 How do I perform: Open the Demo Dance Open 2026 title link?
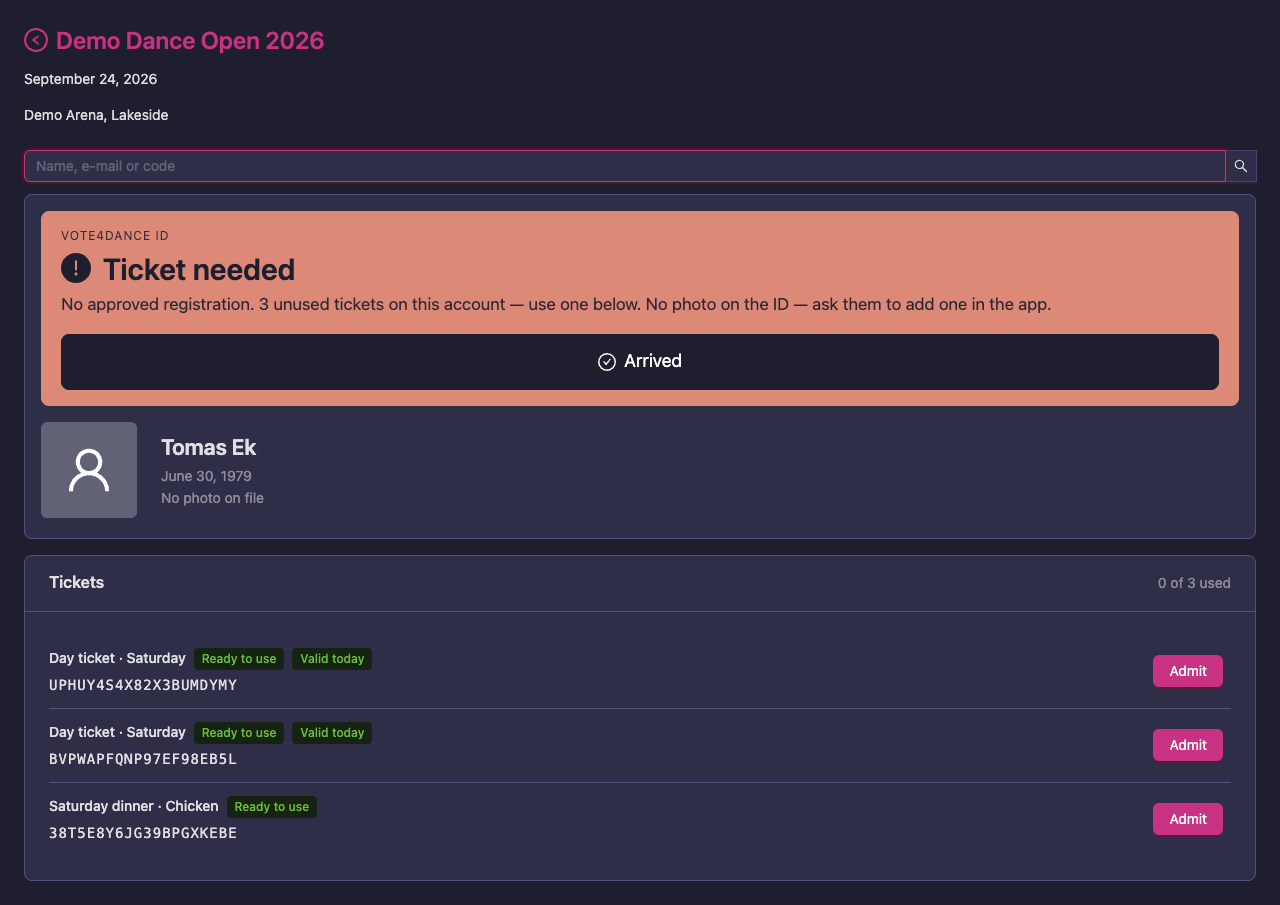190,40
